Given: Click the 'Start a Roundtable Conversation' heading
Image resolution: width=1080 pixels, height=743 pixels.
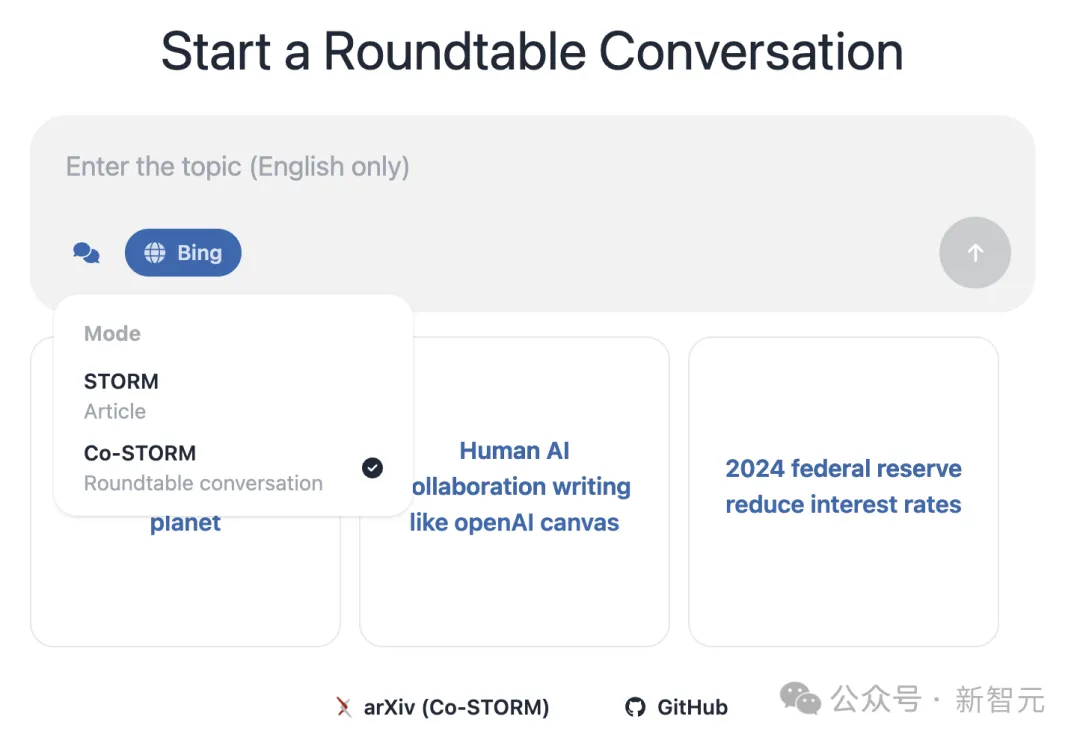Looking at the screenshot, I should click(532, 51).
